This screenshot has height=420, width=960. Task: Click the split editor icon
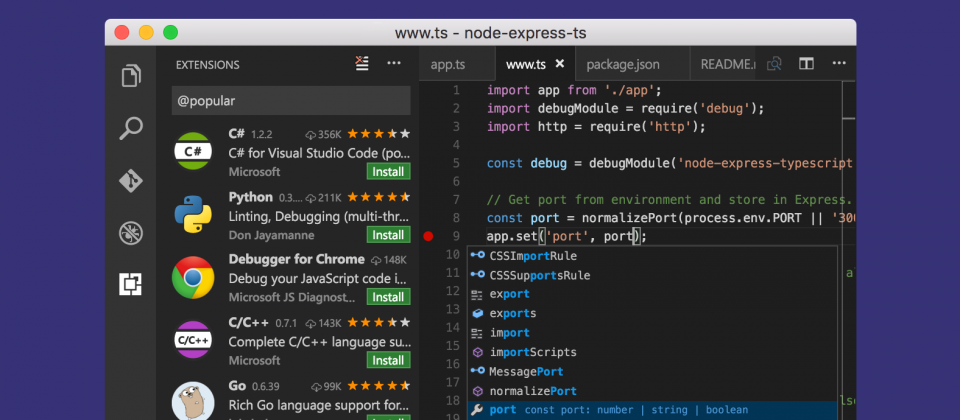(805, 64)
